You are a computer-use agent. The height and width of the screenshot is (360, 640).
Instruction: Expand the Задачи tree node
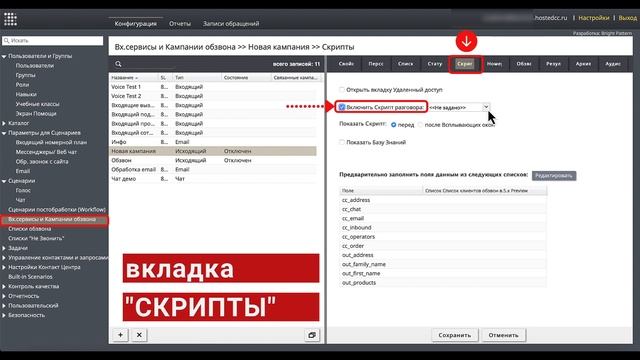(4, 248)
